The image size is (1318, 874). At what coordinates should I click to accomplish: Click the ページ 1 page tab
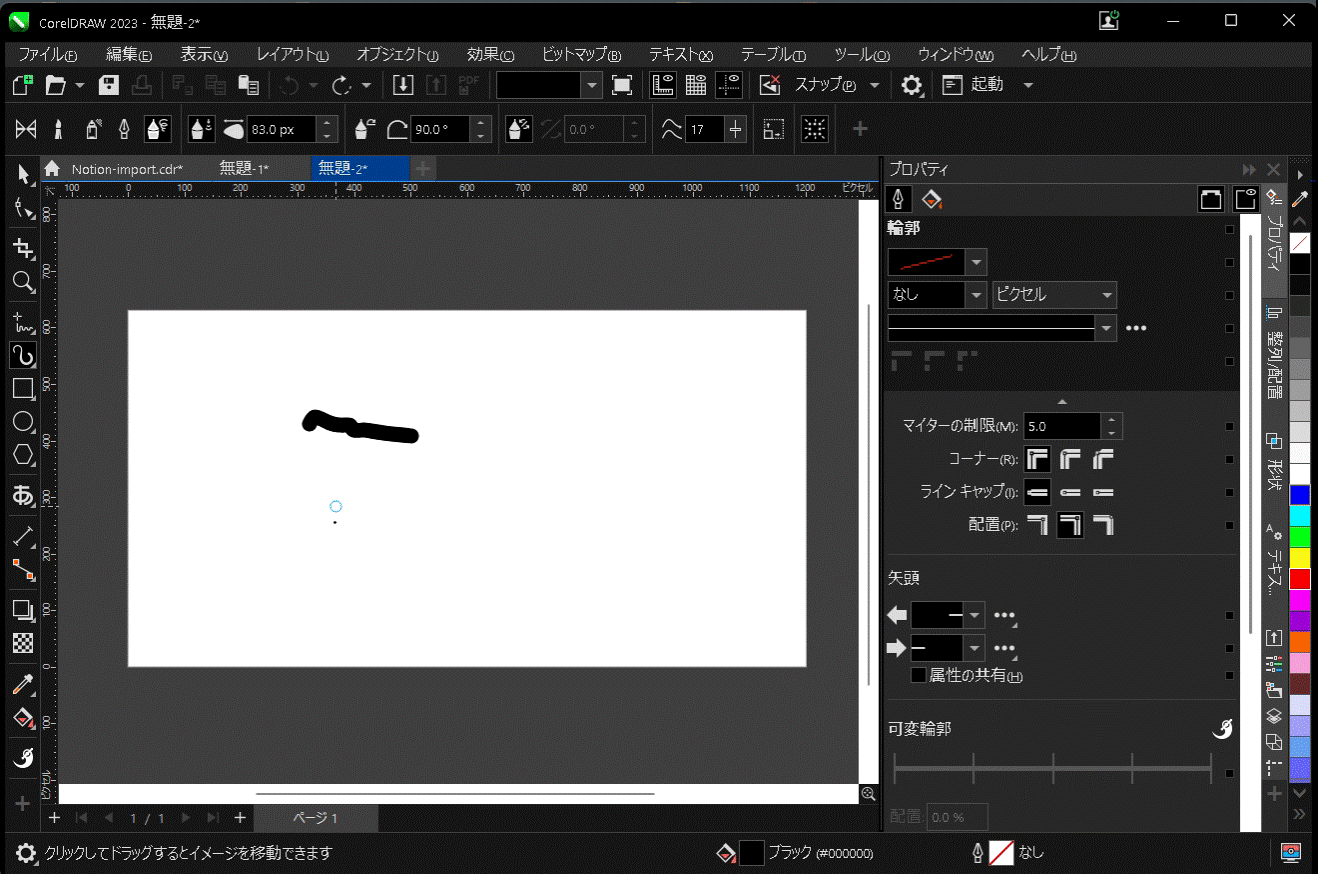315,818
